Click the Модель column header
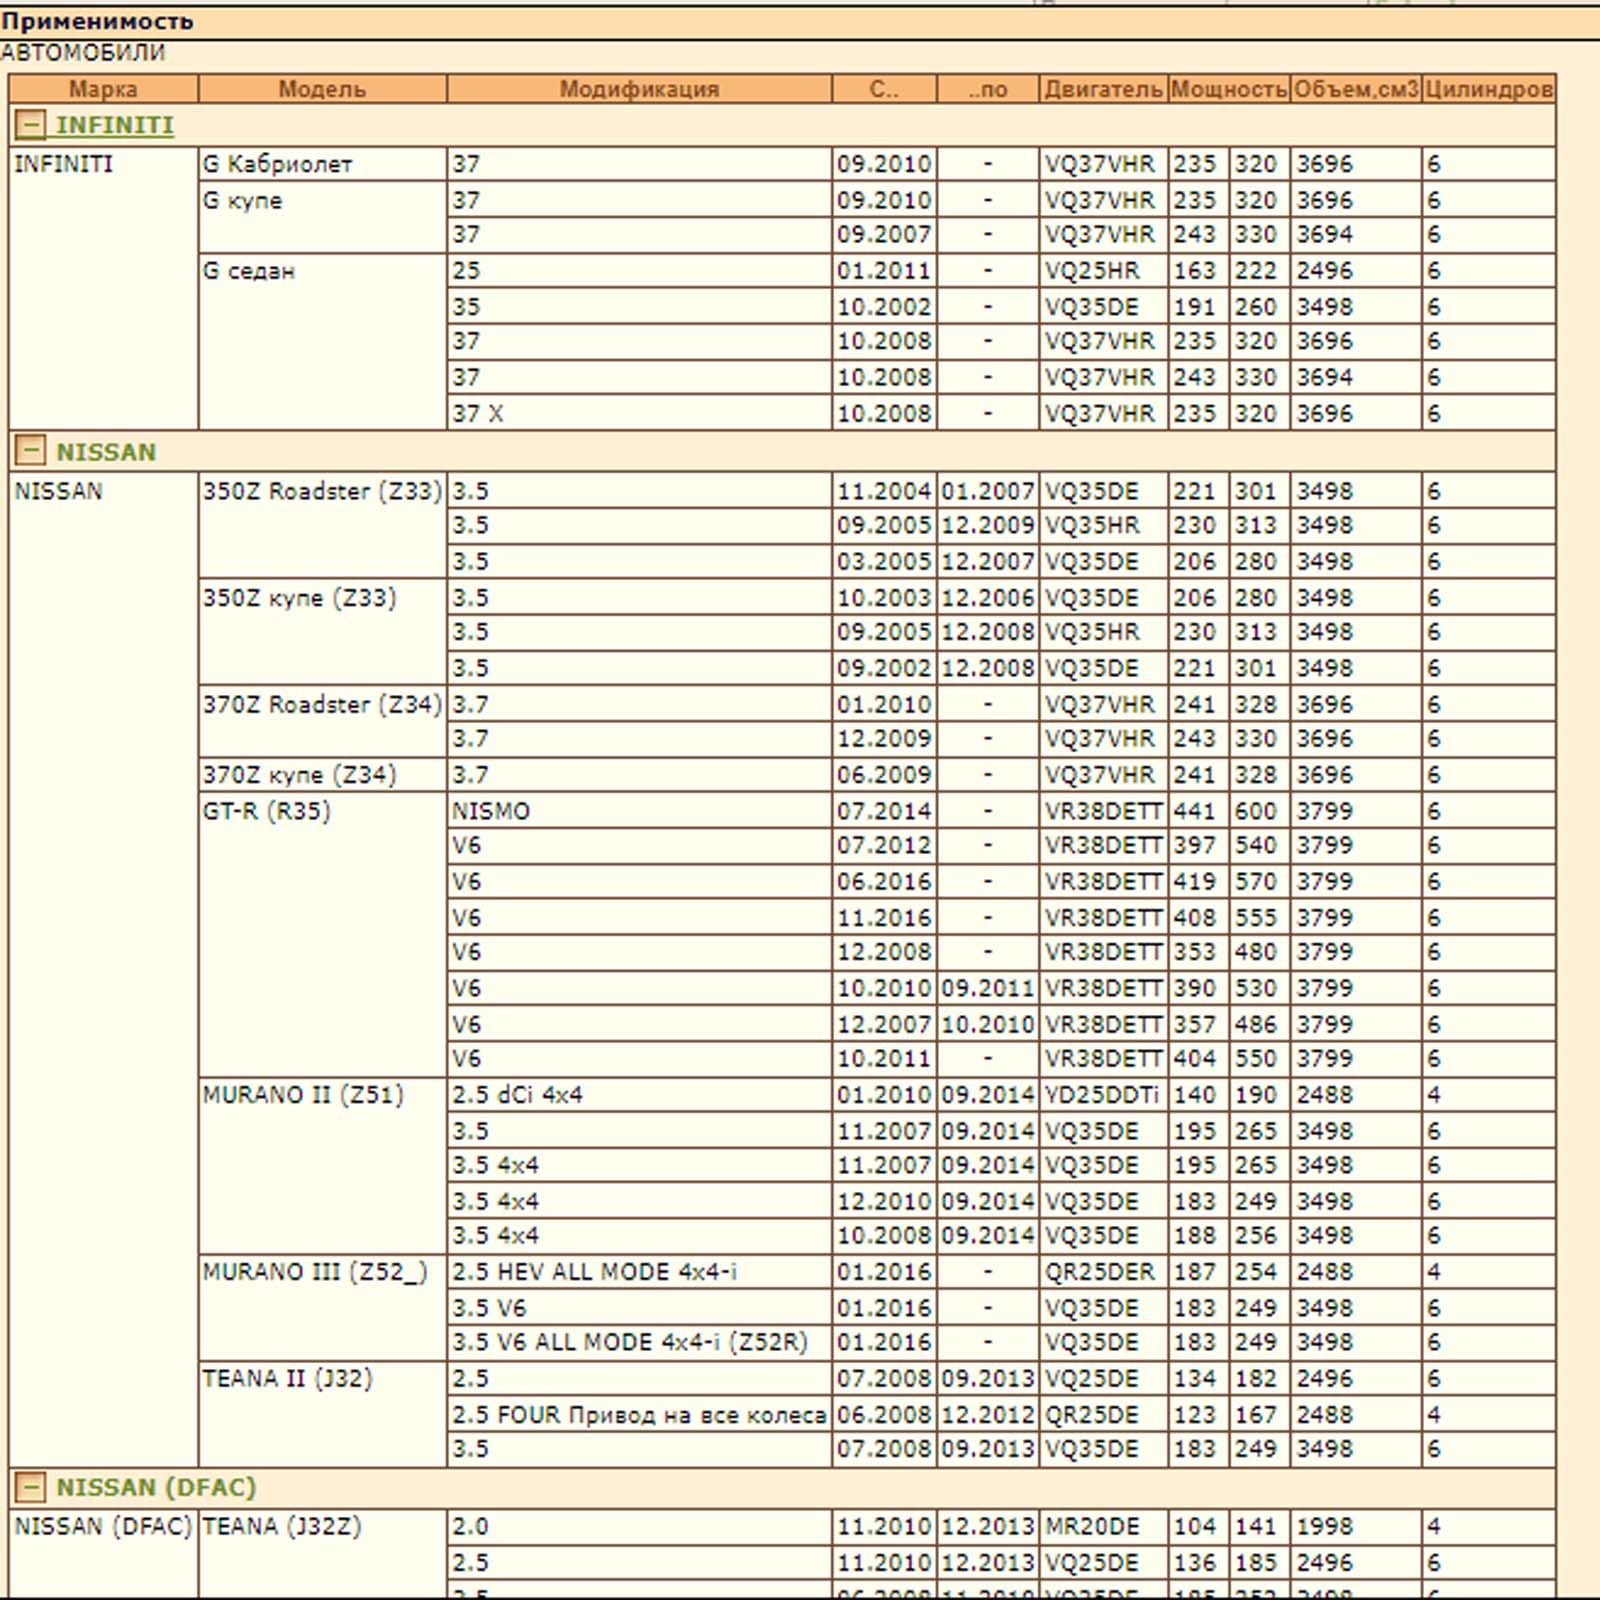Screen dimensions: 1600x1600 tap(322, 89)
